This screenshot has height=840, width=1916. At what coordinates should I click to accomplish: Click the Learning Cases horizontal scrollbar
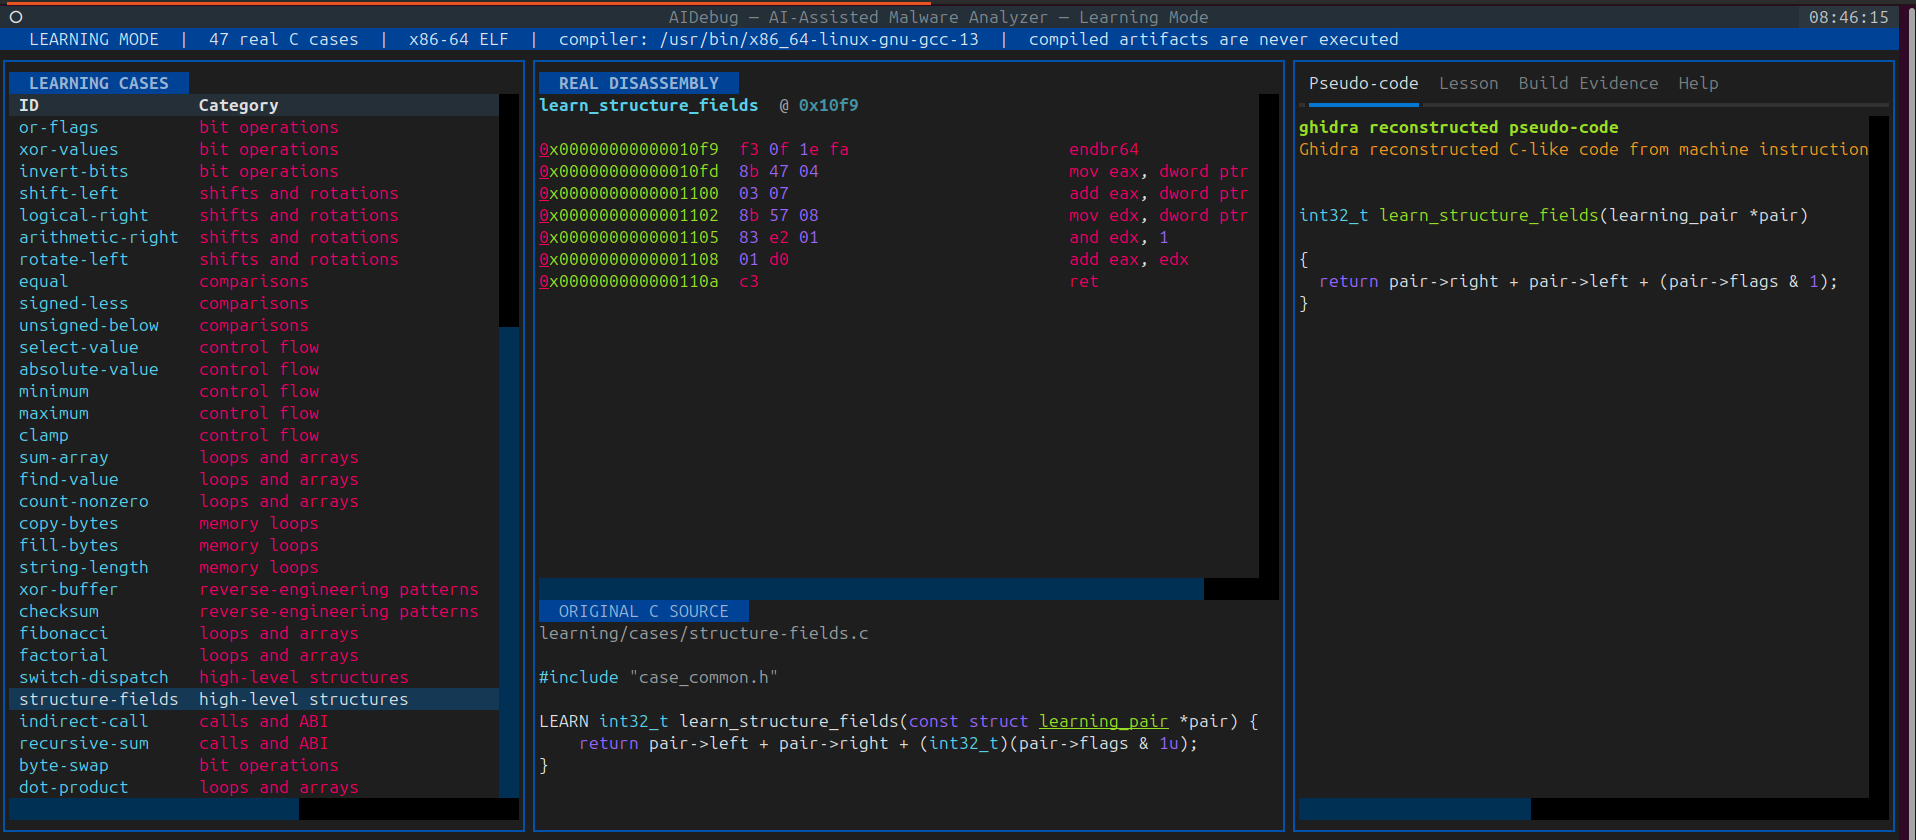(264, 809)
